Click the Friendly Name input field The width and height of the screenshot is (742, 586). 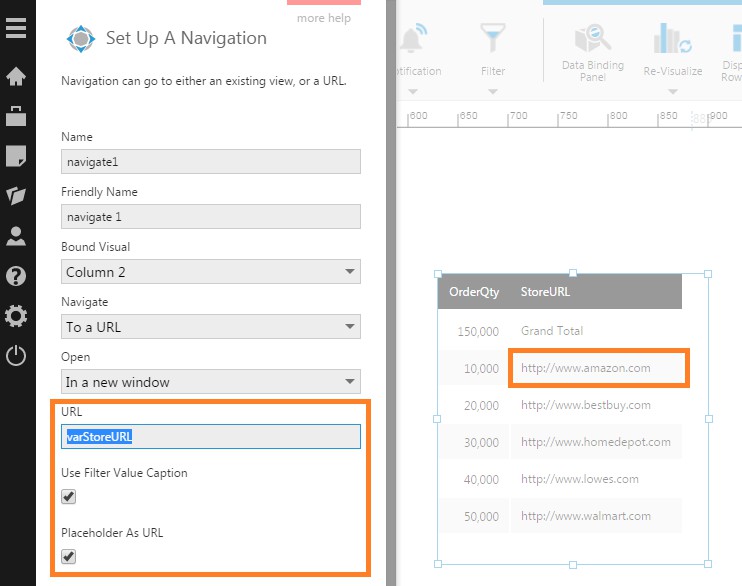[x=211, y=216]
